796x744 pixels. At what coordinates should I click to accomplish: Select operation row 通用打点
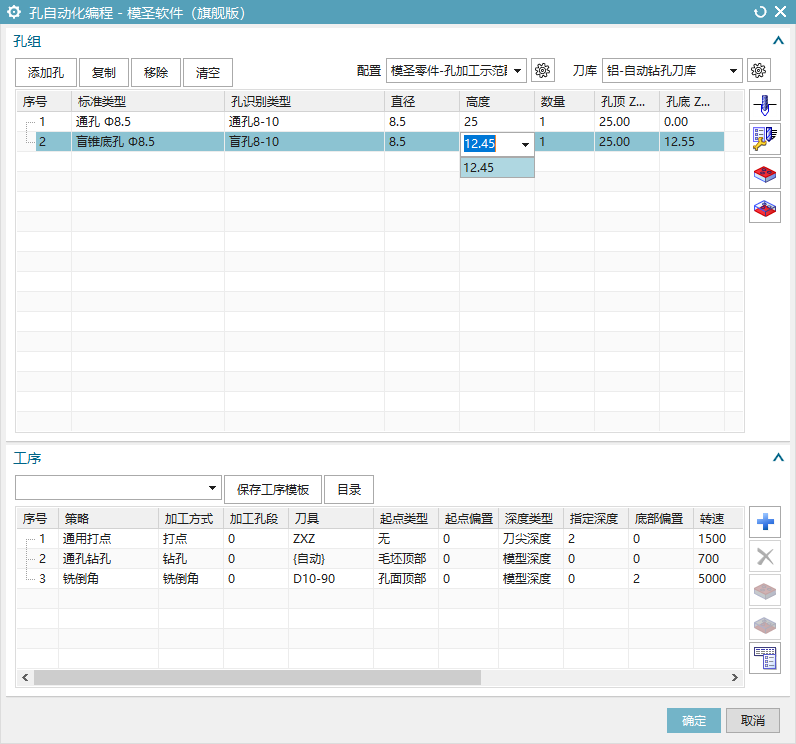(380, 538)
